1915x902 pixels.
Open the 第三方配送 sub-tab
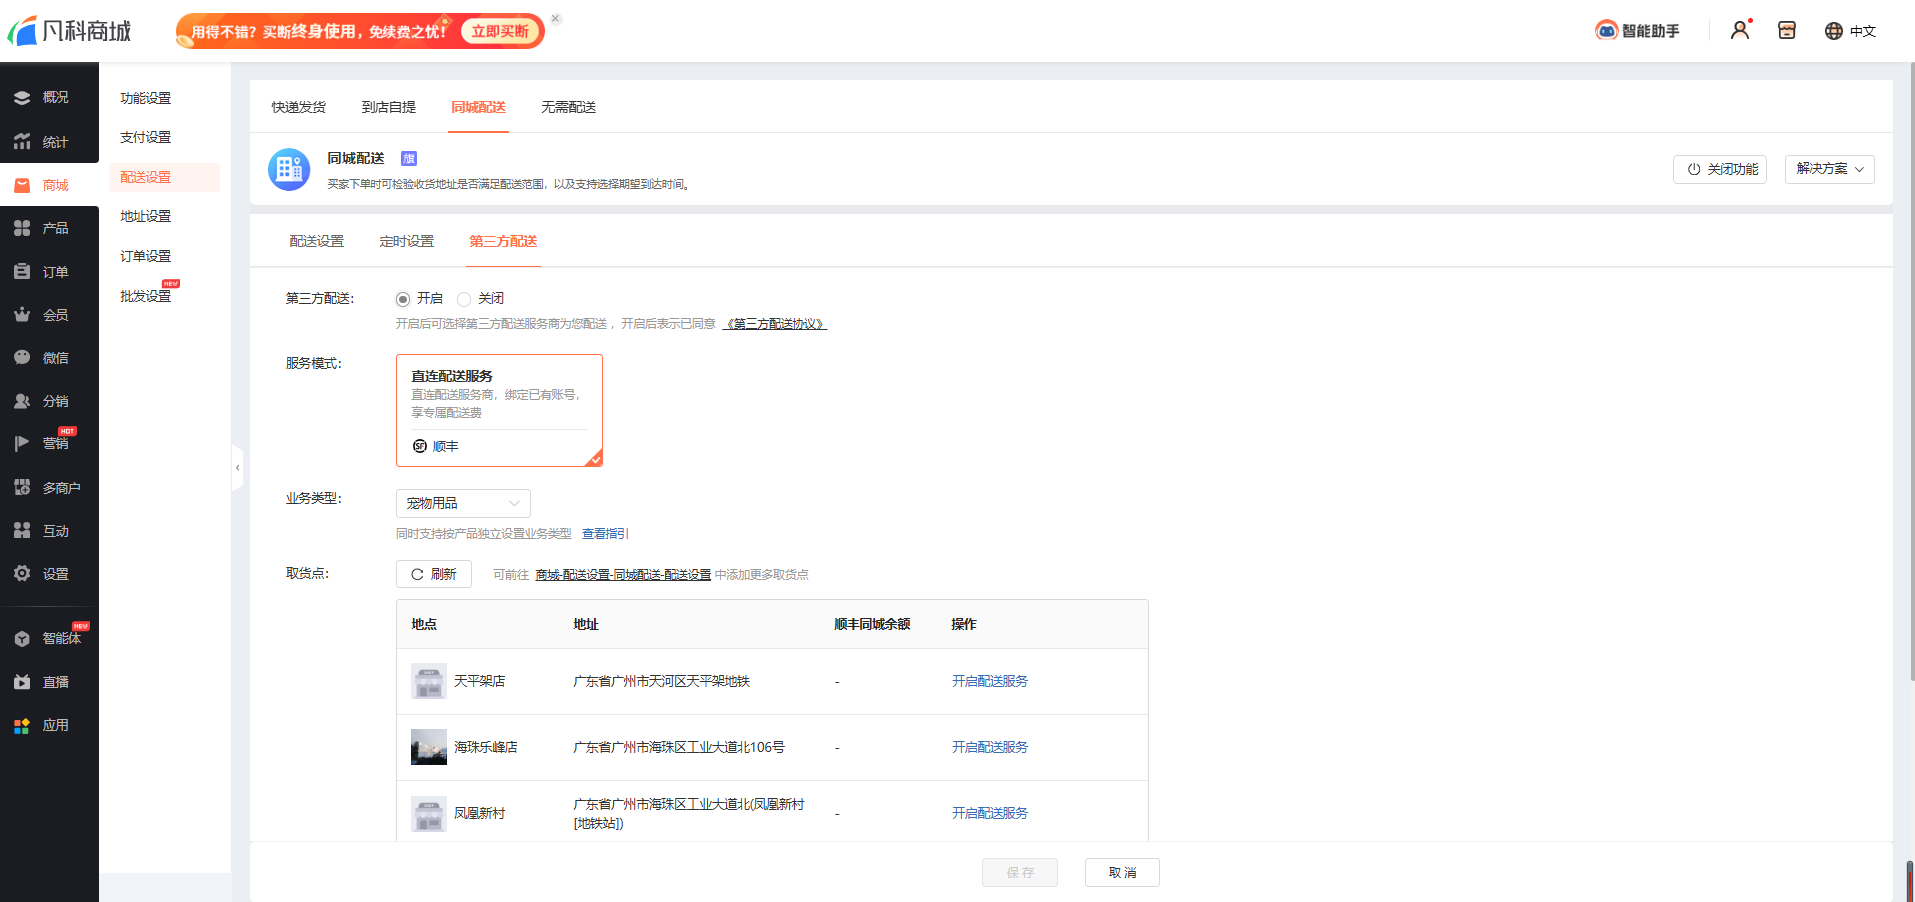[504, 241]
